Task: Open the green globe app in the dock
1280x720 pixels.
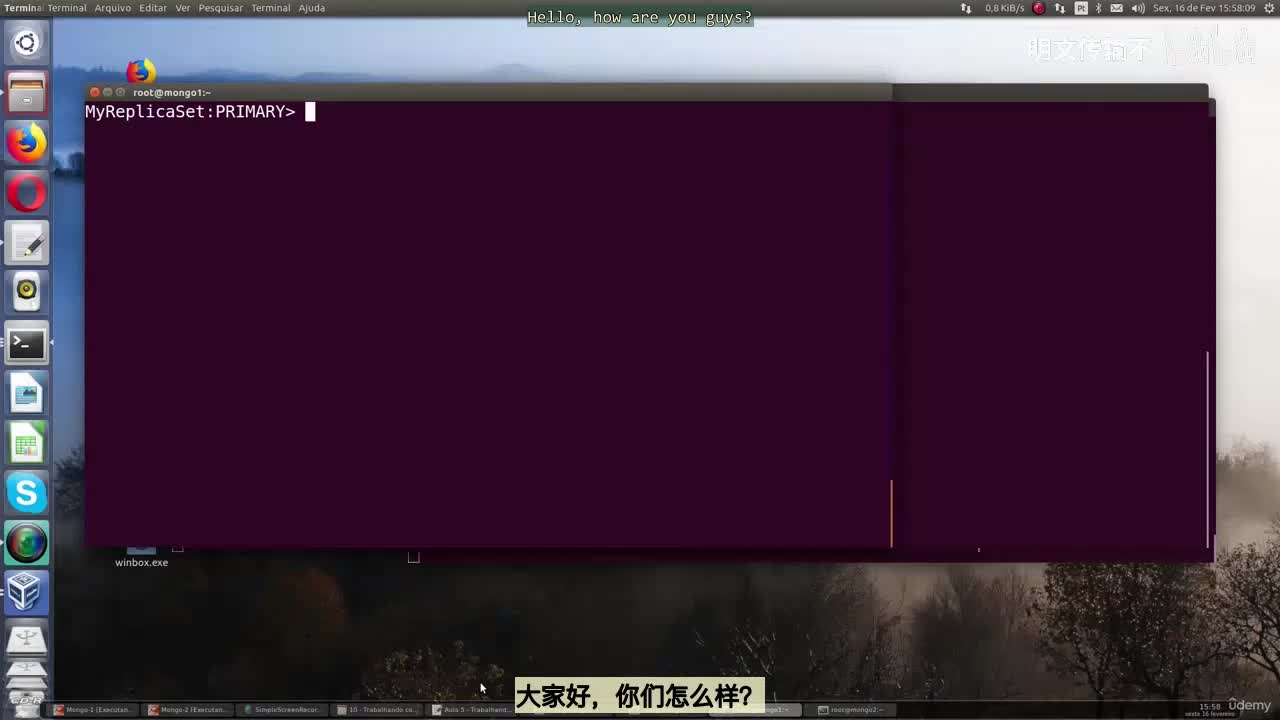Action: coord(26,543)
